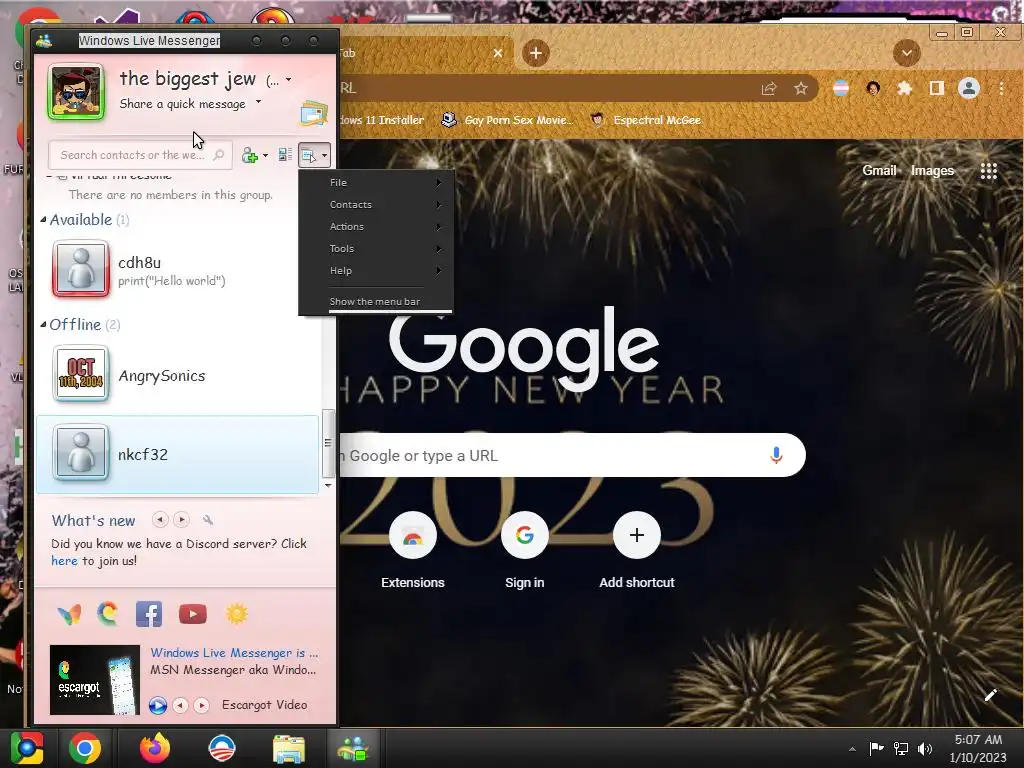
Task: Click the weather sun icon
Action: 236,614
